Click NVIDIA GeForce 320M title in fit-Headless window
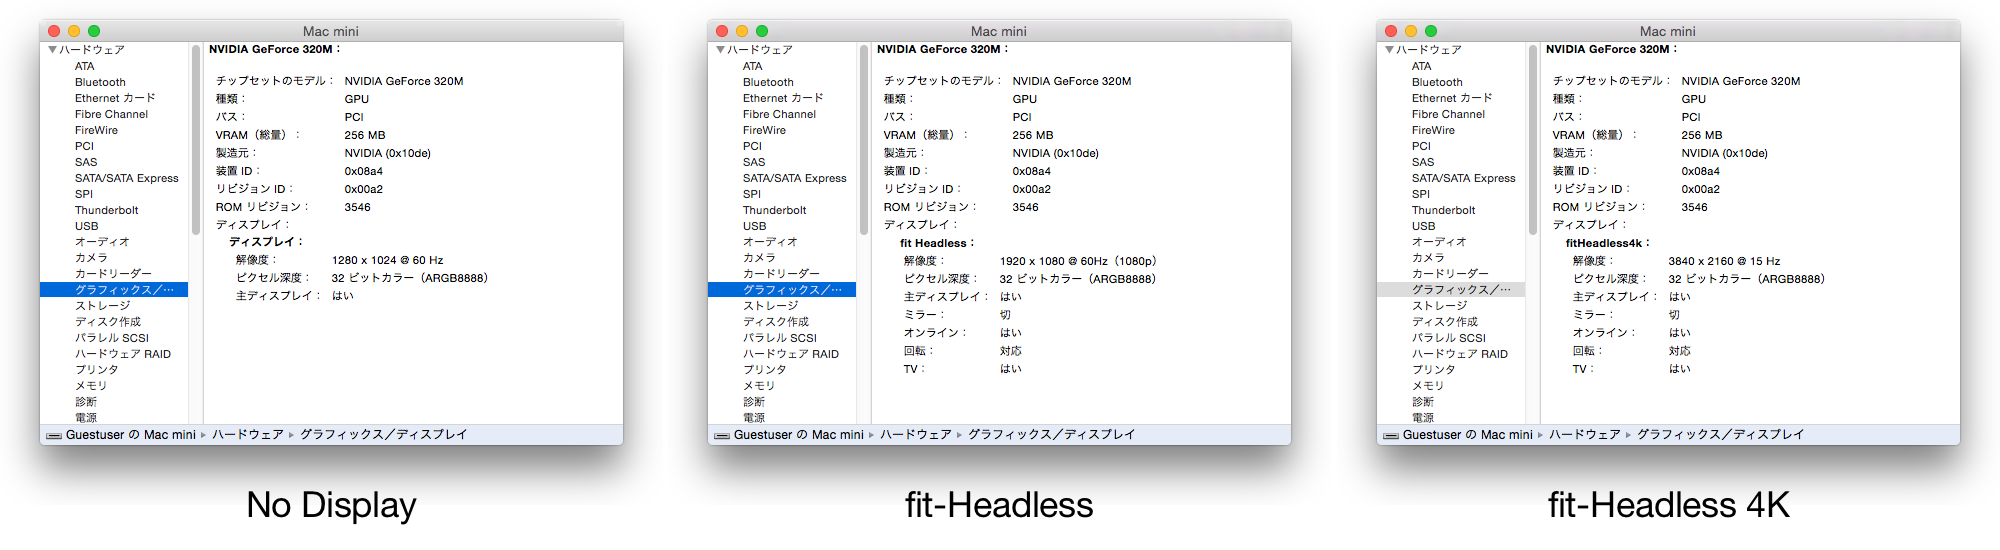Screen dimensions: 2000x550 point(943,49)
